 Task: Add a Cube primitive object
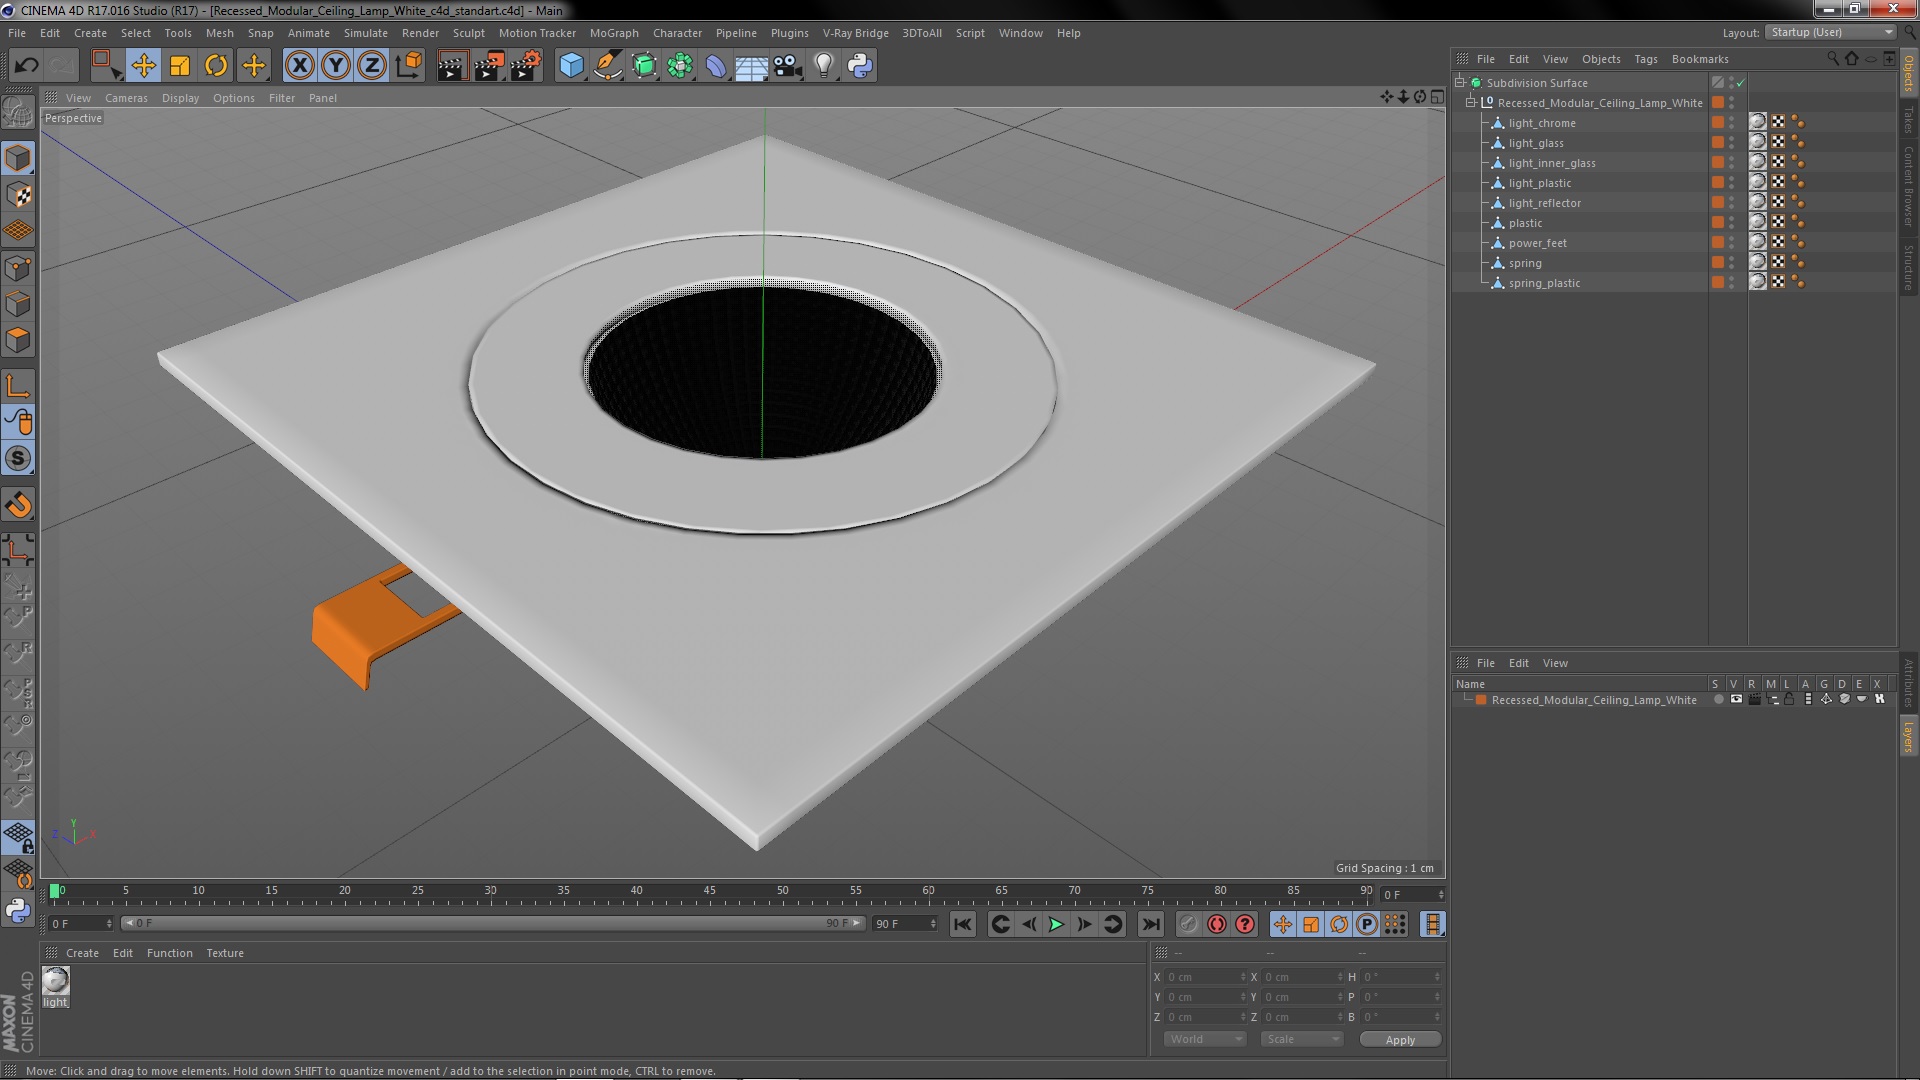click(571, 66)
